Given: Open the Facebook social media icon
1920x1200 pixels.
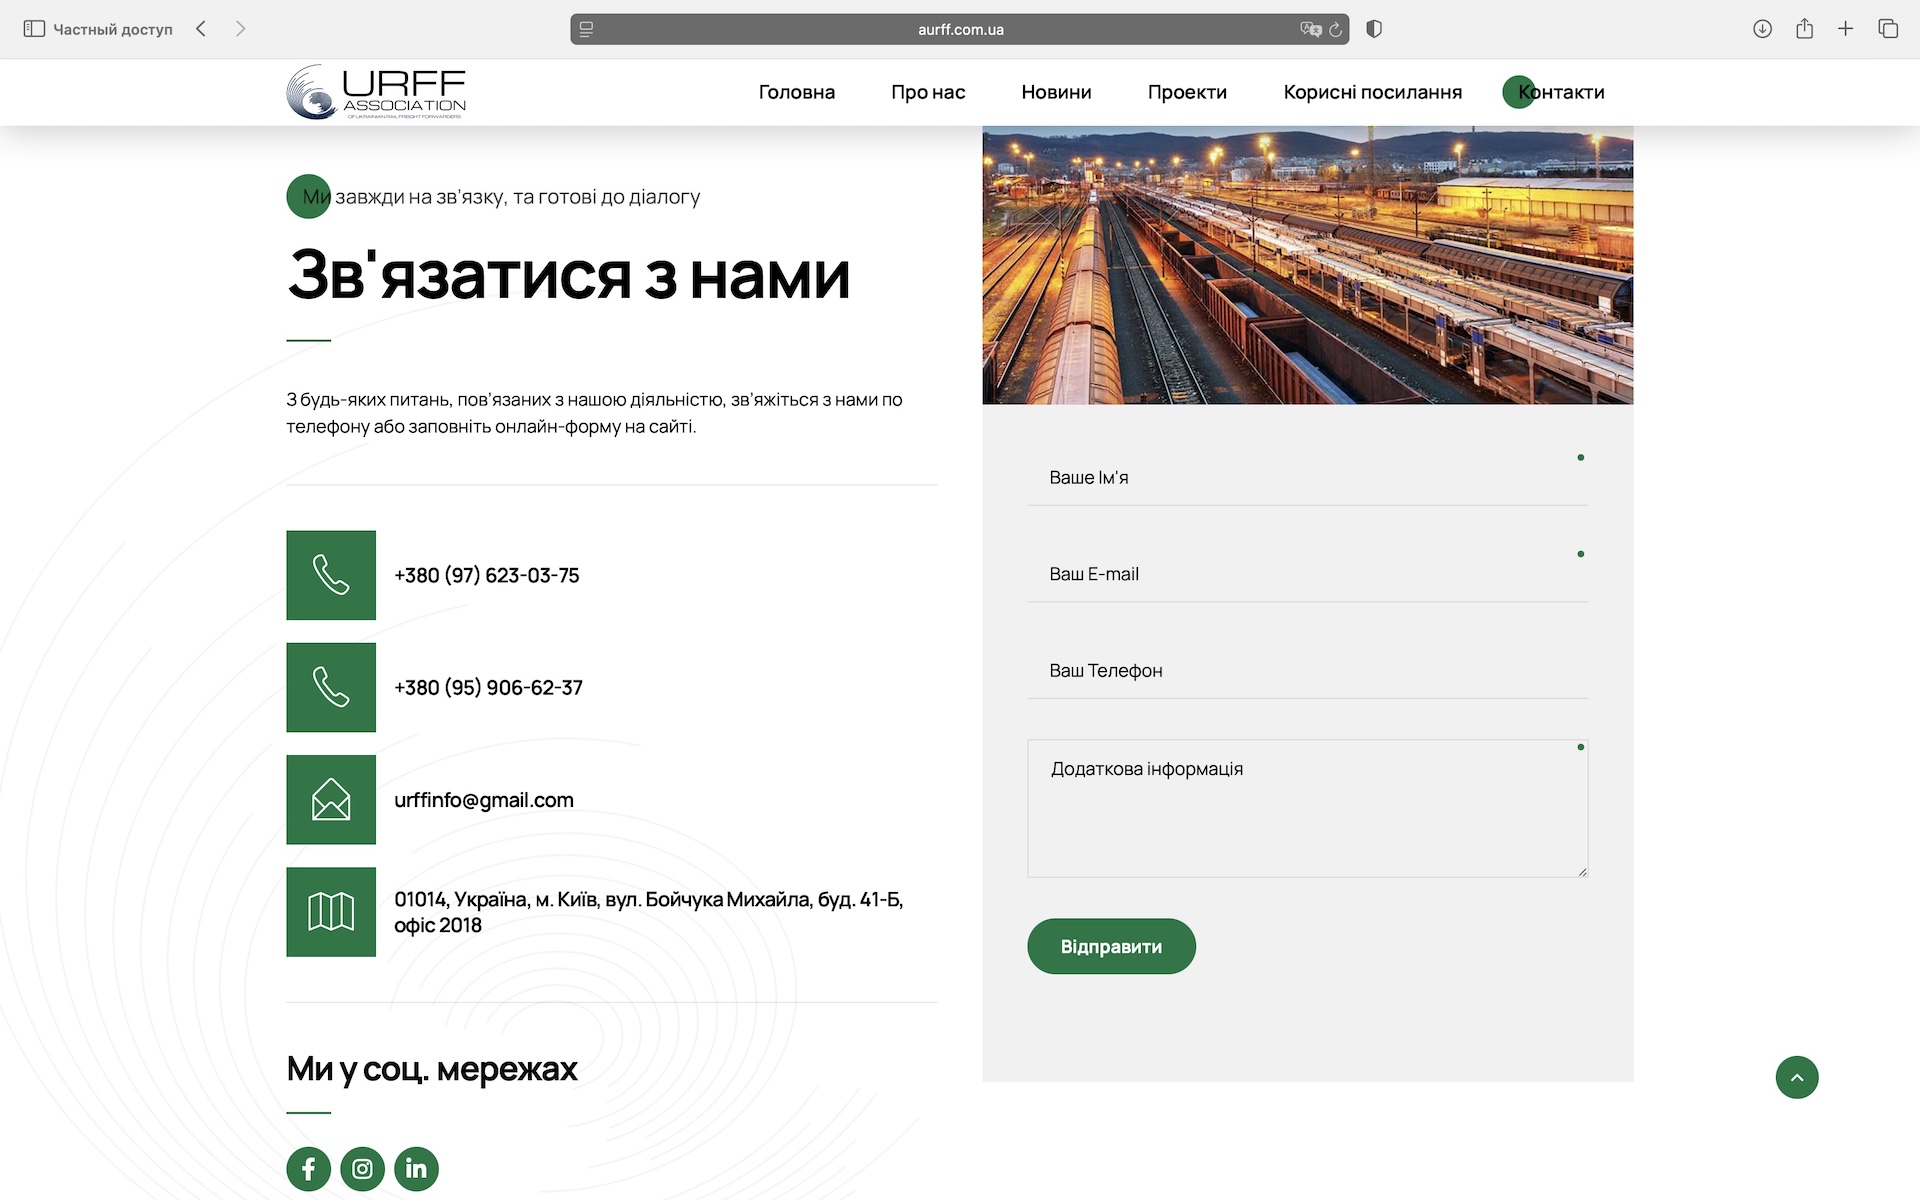Looking at the screenshot, I should tap(308, 1168).
